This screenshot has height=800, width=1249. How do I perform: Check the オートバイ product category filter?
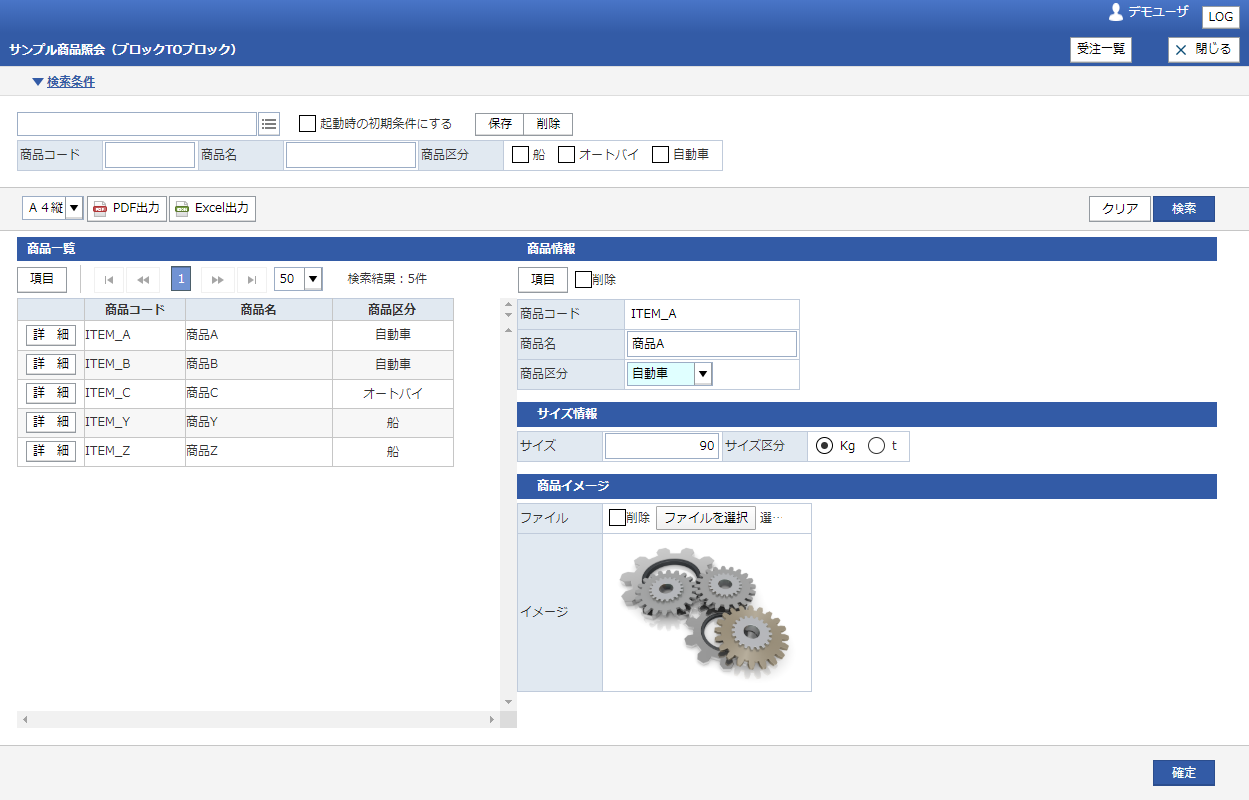pos(567,155)
